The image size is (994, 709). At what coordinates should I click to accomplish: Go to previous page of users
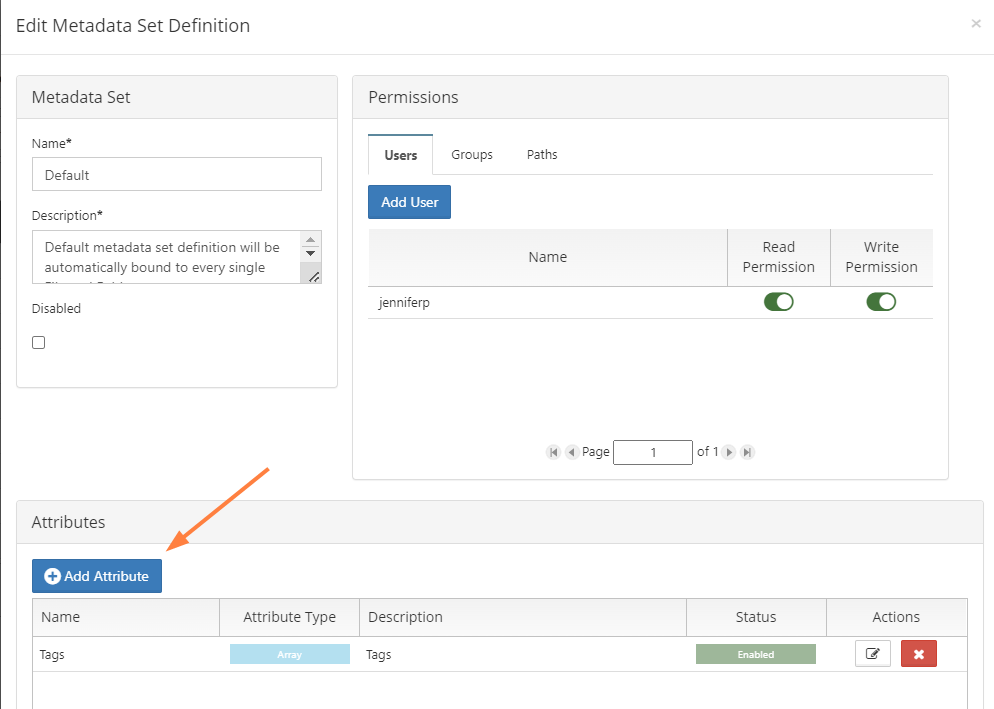[x=572, y=452]
